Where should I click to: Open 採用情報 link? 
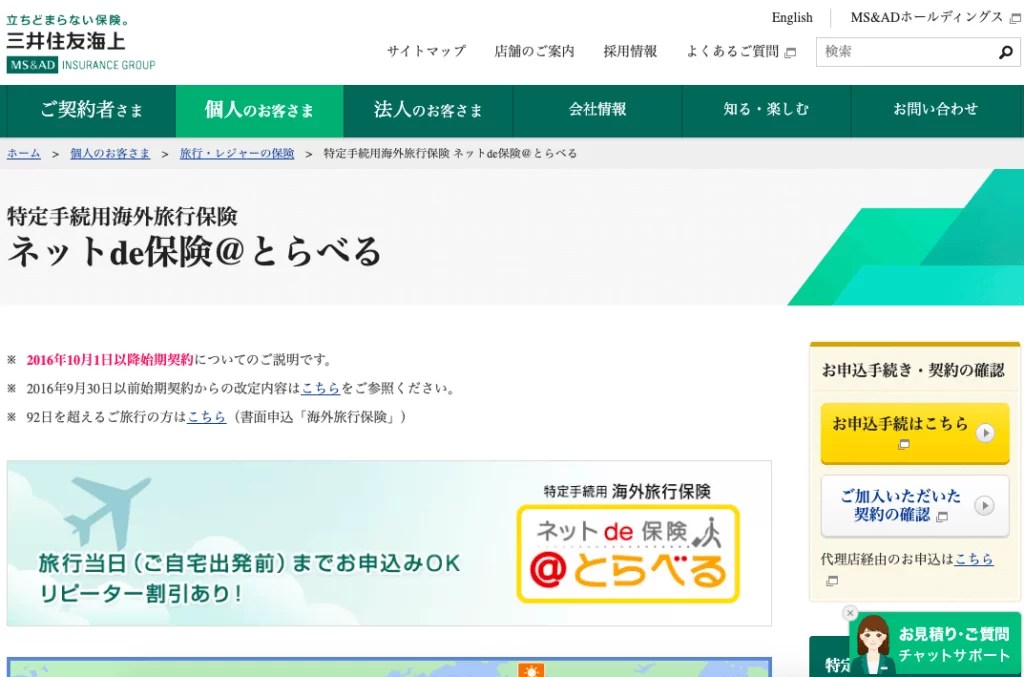[630, 51]
